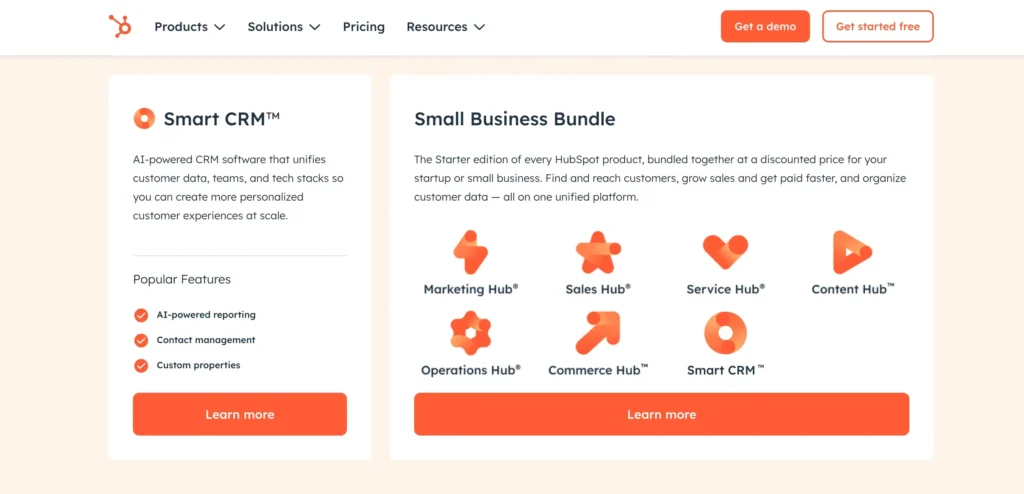Click the Operations Hub gear icon

click(470, 333)
